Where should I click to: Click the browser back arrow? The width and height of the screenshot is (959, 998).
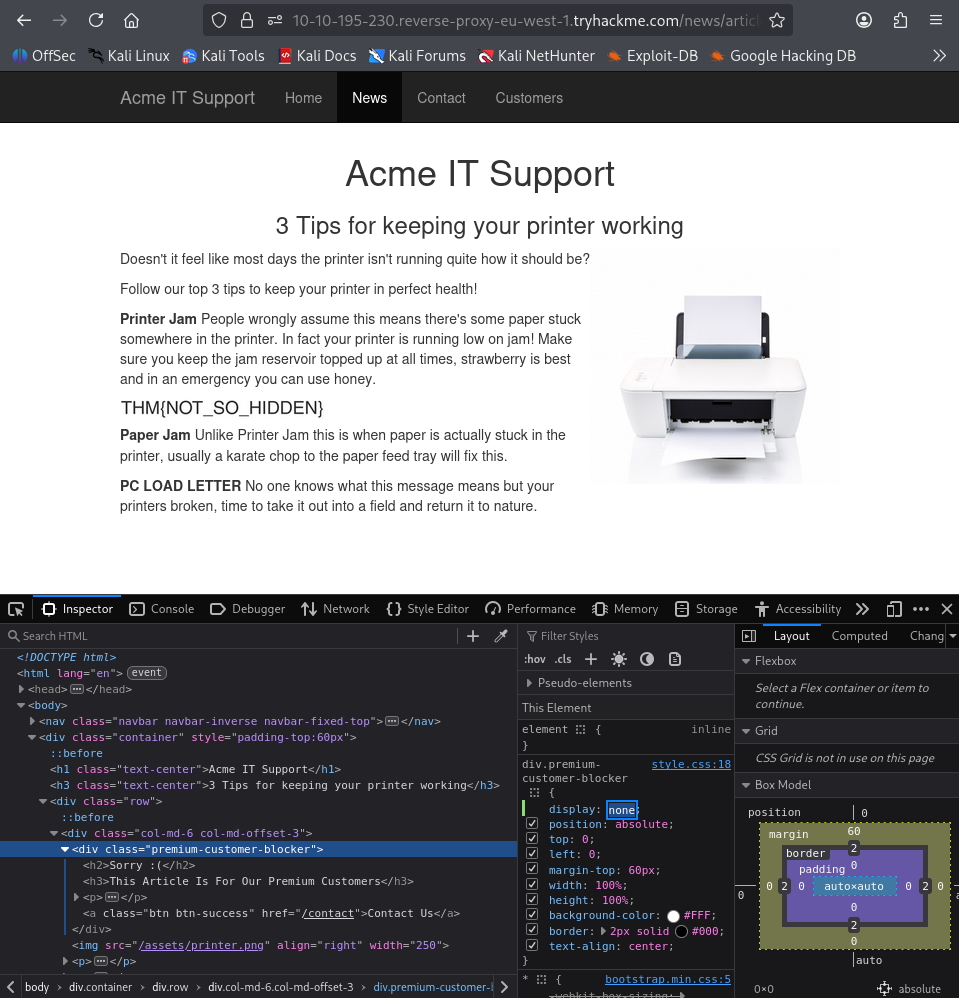[x=24, y=20]
